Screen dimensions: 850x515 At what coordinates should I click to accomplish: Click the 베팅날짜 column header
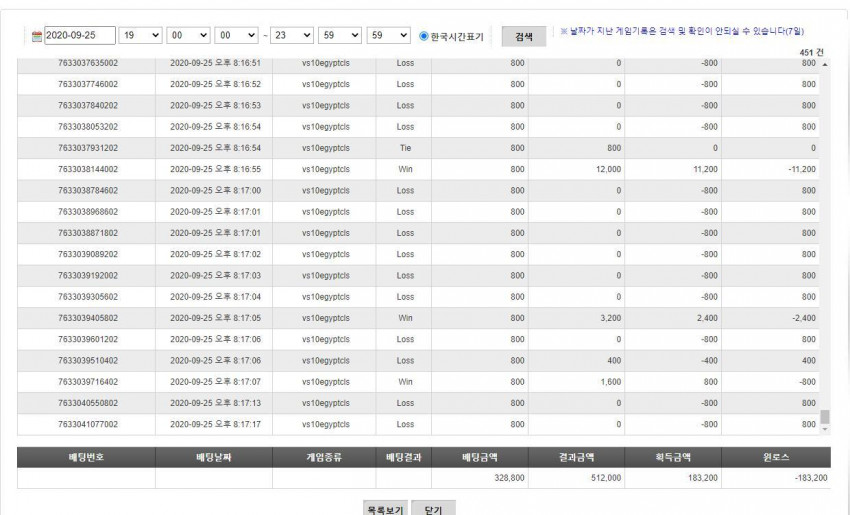coord(214,457)
